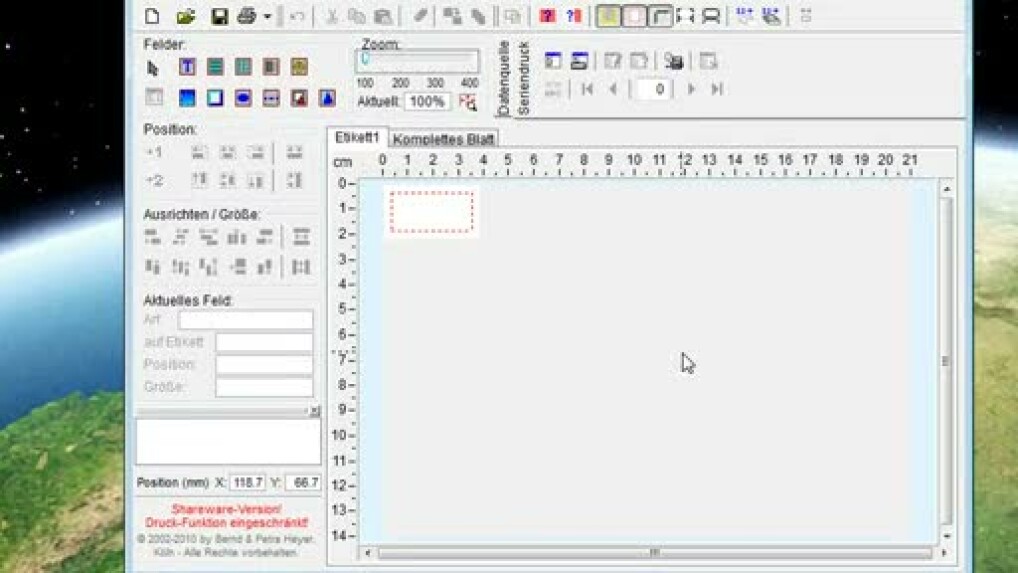Save the label with the floppy disk icon
Image resolution: width=1018 pixels, height=573 pixels.
(219, 16)
